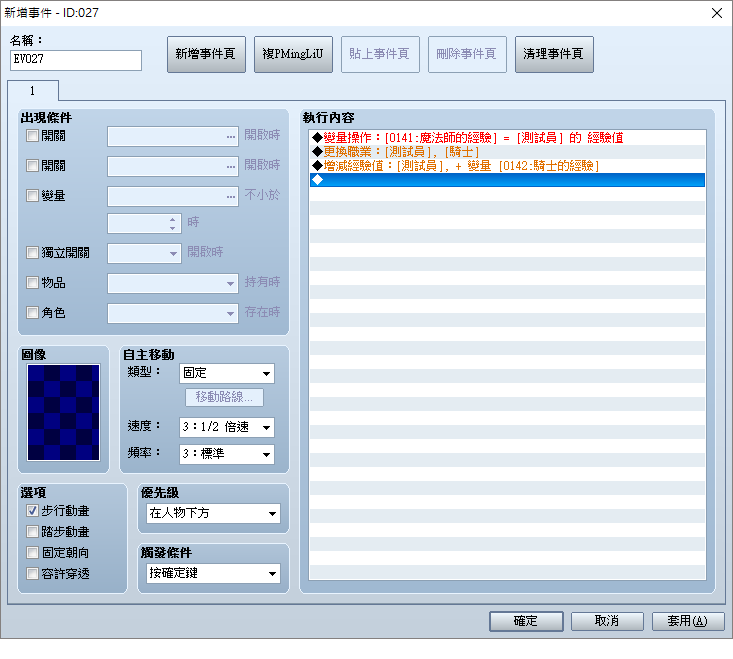Viewport: 733px width, 659px height.
Task: Open the 速度 dropdown showing 1/2 倍速
Action: pos(227,427)
